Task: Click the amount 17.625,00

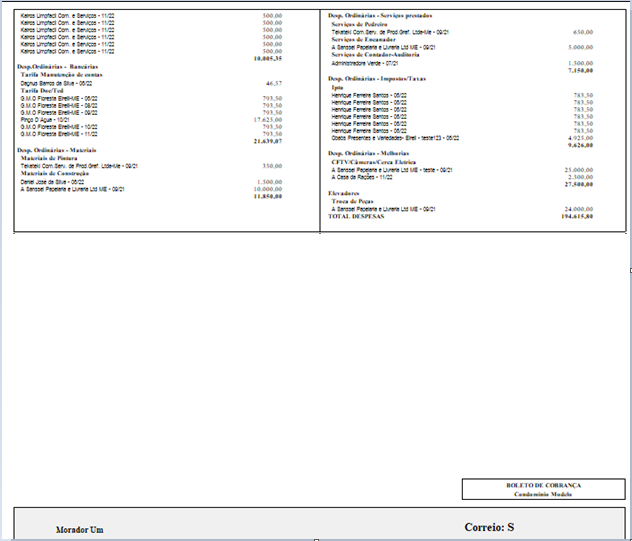Action: (x=268, y=120)
